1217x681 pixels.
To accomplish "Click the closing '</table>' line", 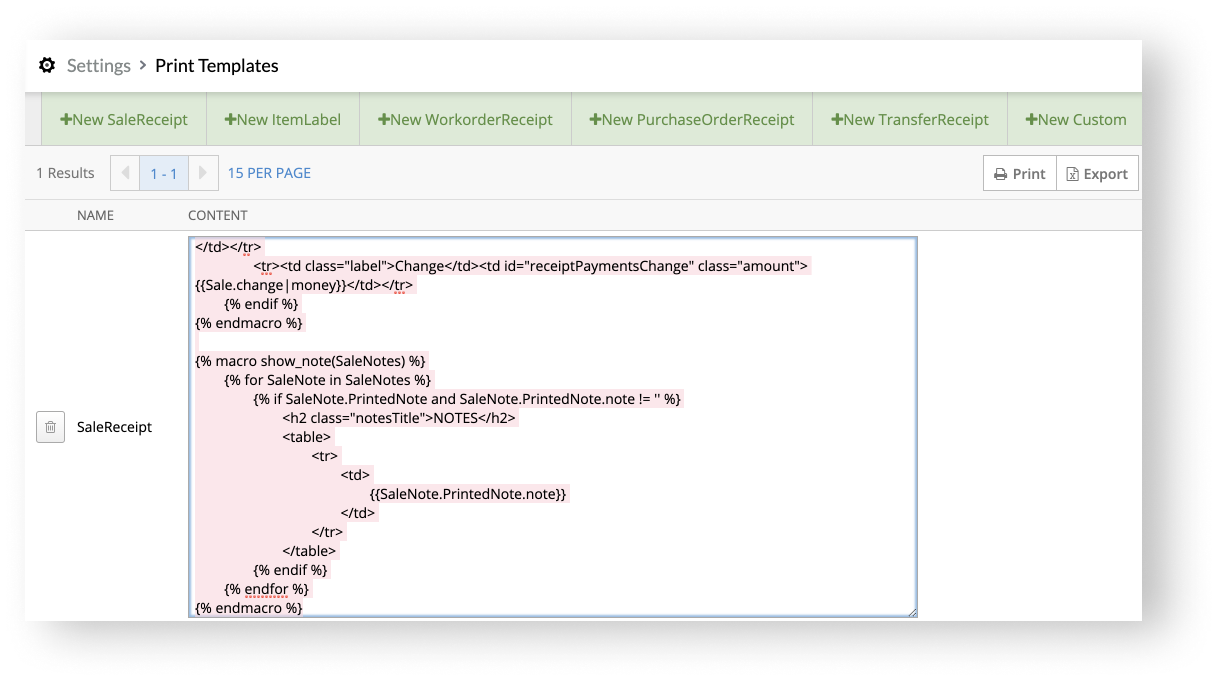I will point(310,551).
